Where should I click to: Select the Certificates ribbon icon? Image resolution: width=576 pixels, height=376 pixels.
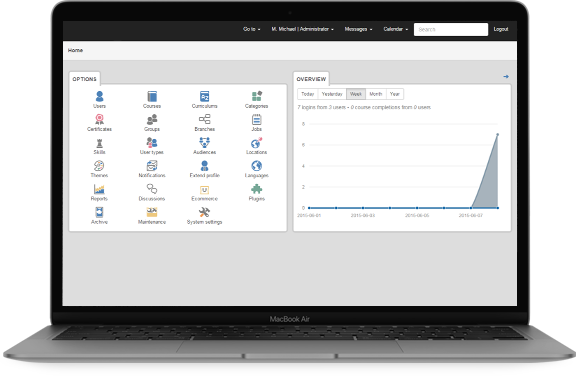click(99, 119)
